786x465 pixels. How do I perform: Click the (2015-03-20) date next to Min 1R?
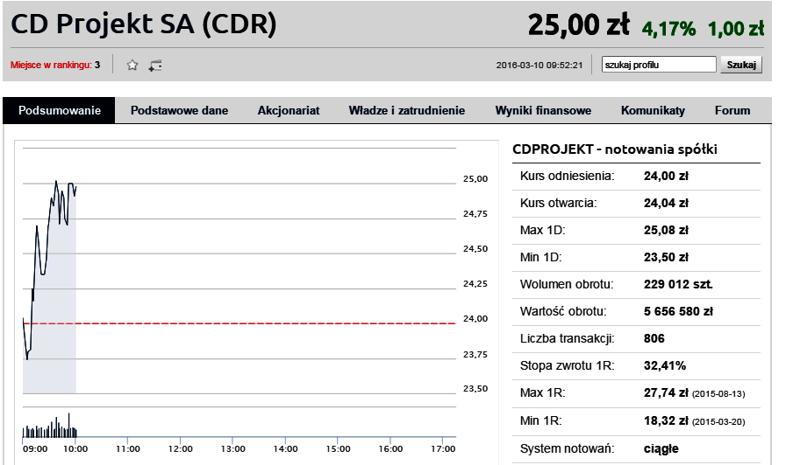[x=718, y=422]
